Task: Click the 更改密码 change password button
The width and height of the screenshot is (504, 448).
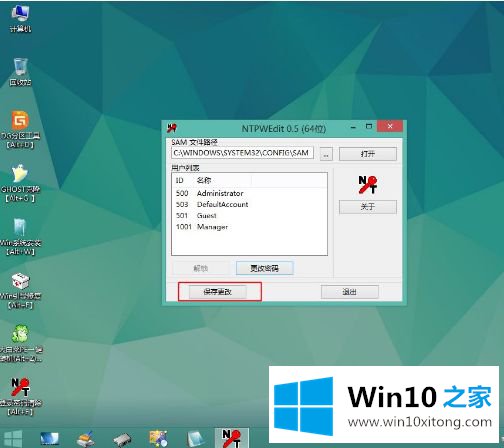Action: pyautogui.click(x=265, y=268)
